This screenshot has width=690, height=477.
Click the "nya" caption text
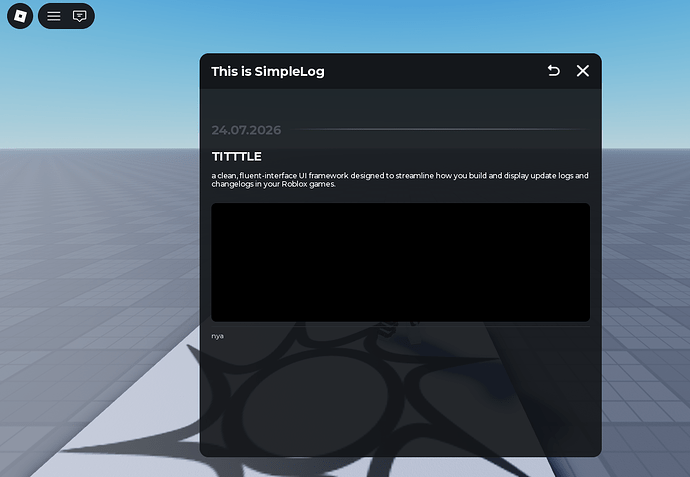click(217, 336)
